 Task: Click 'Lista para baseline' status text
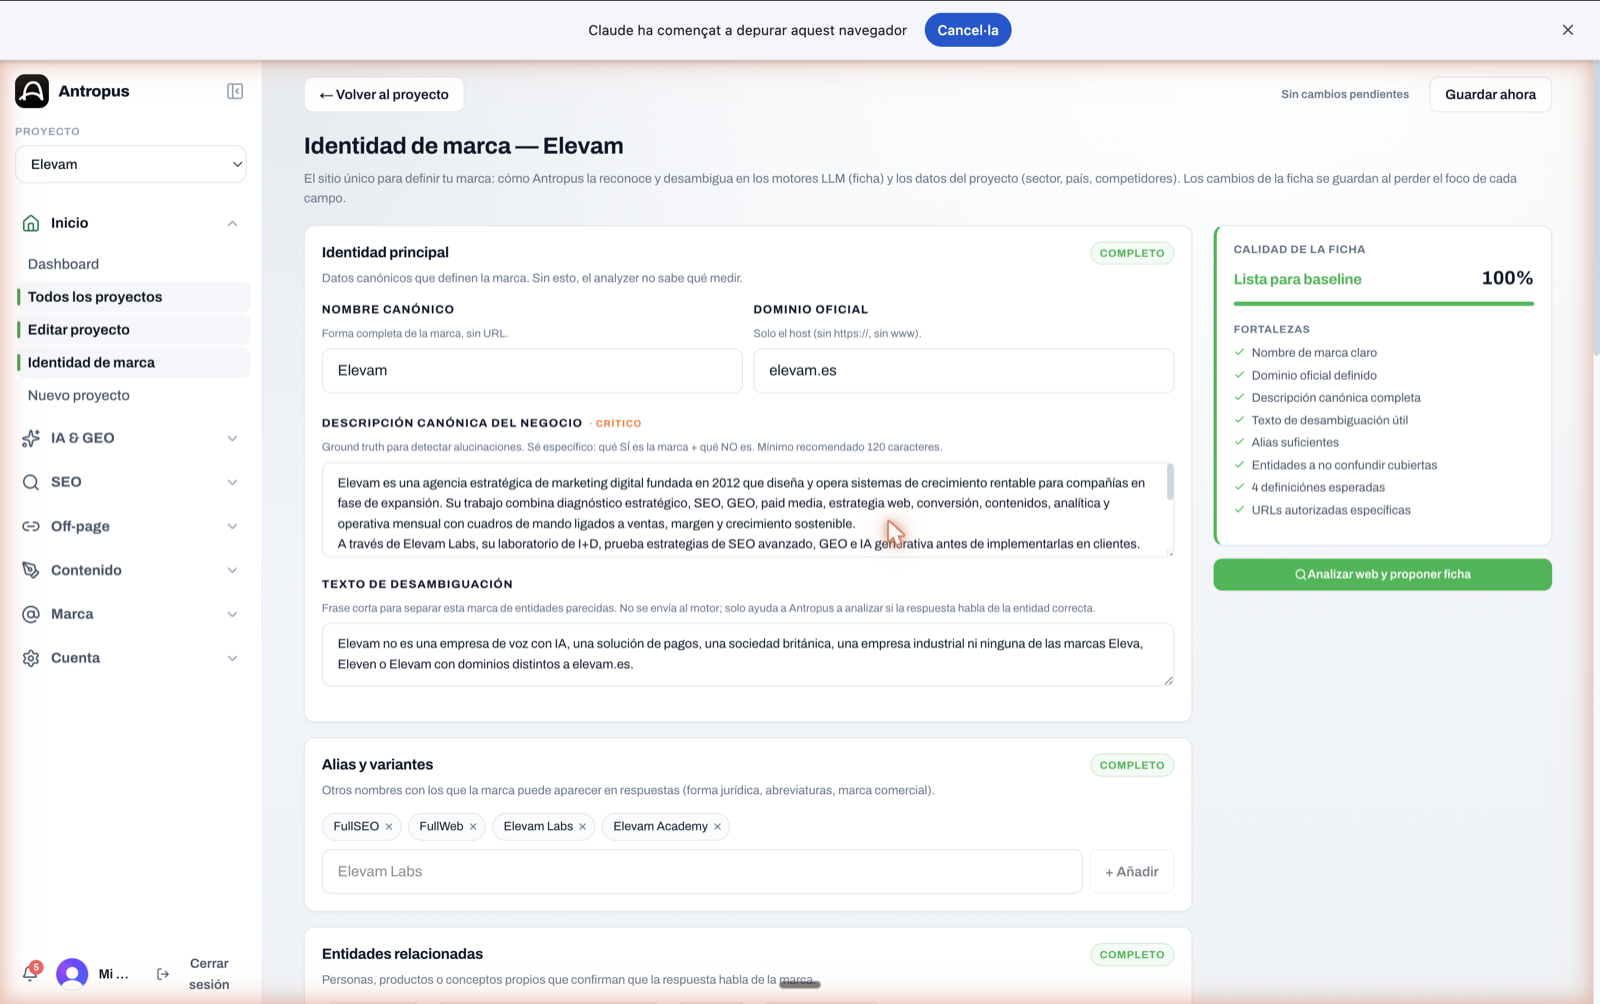[1297, 279]
